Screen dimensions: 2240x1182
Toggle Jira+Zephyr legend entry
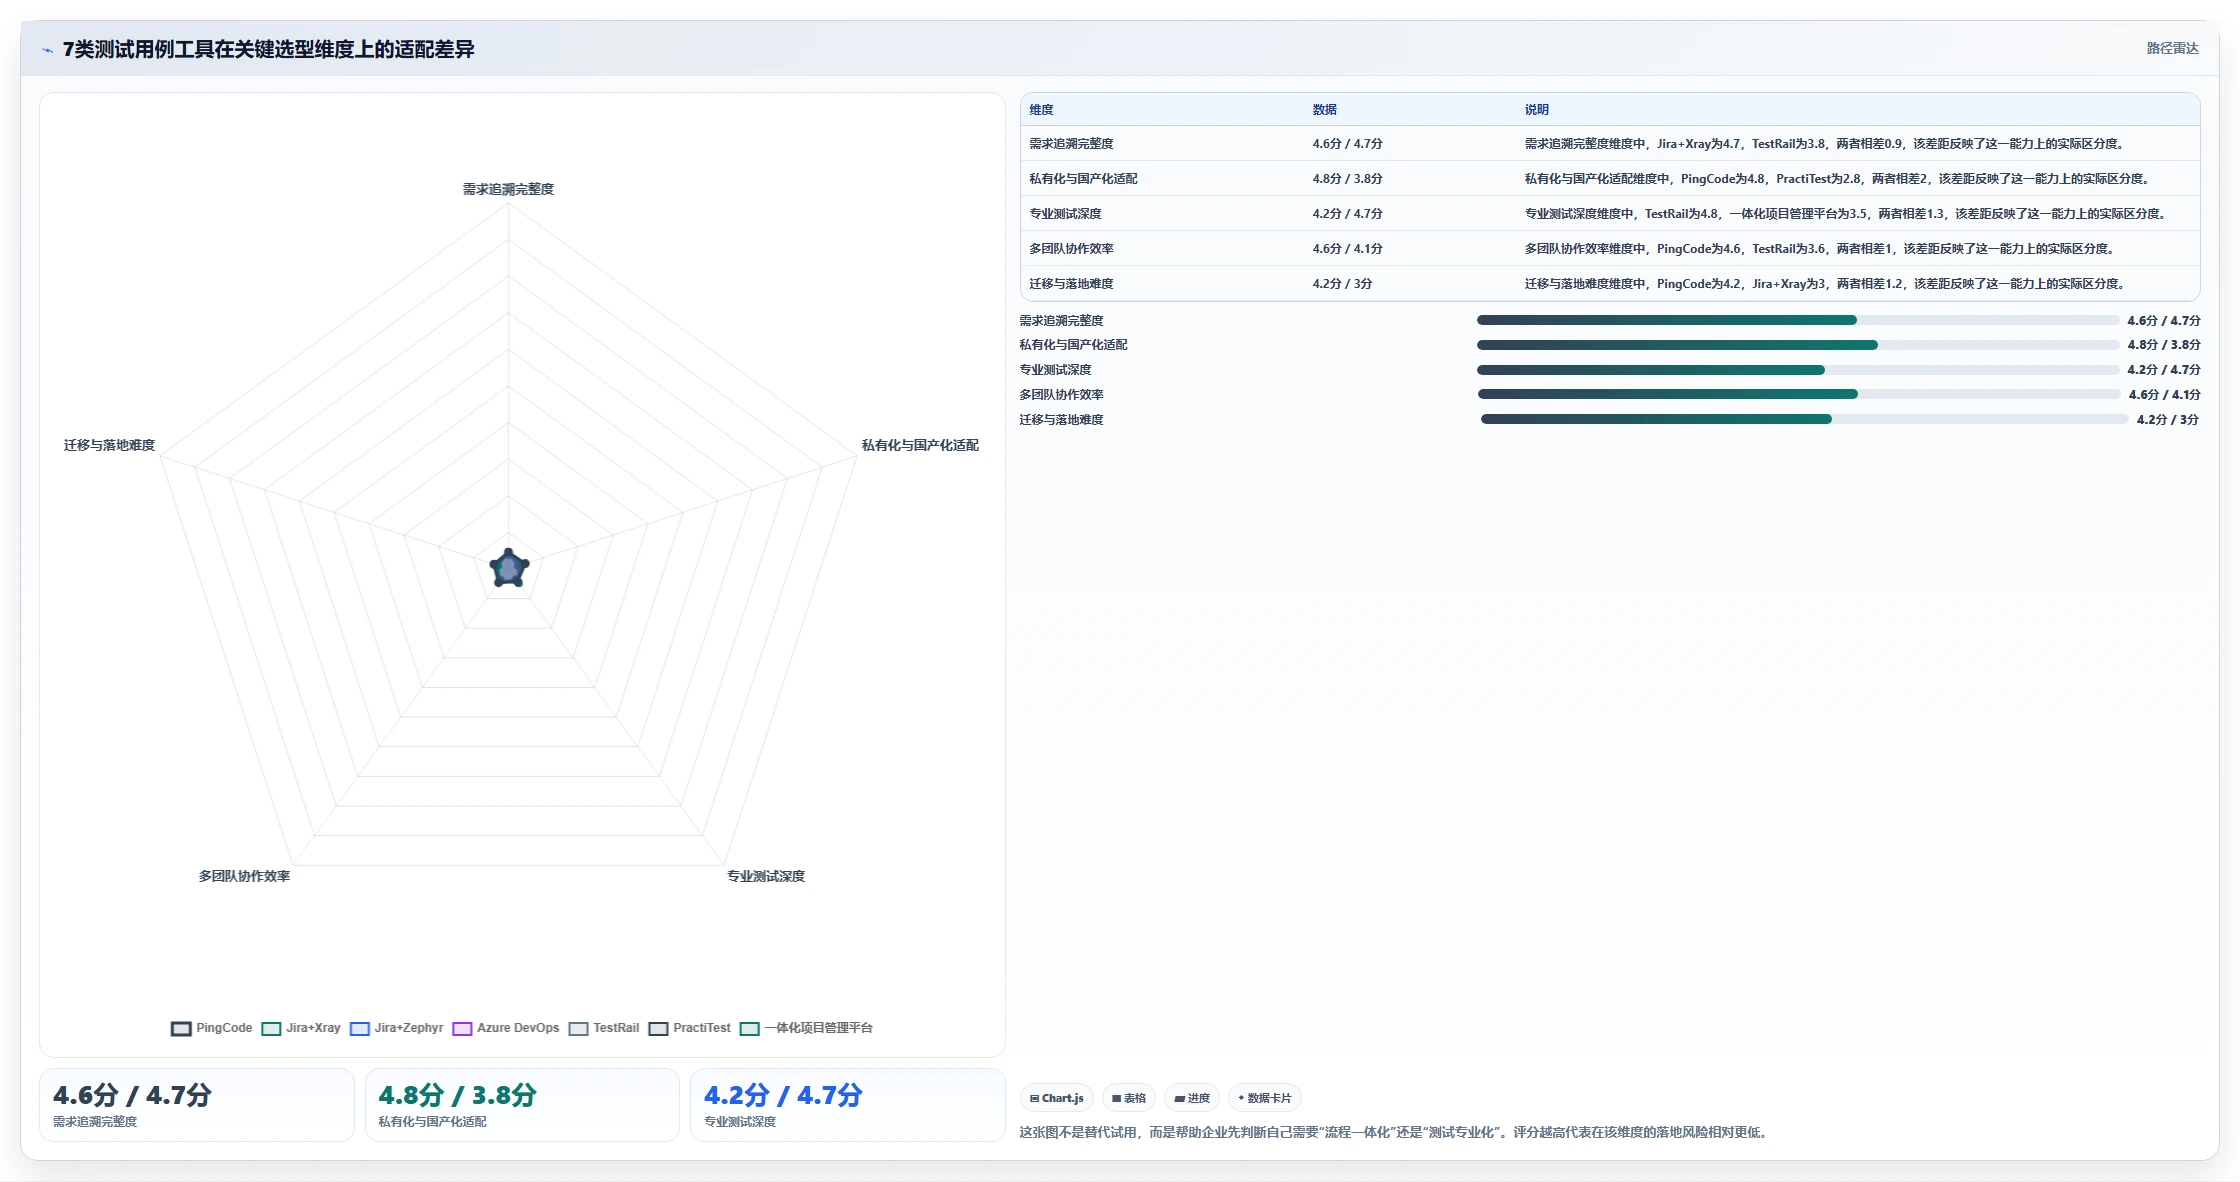[x=396, y=1028]
